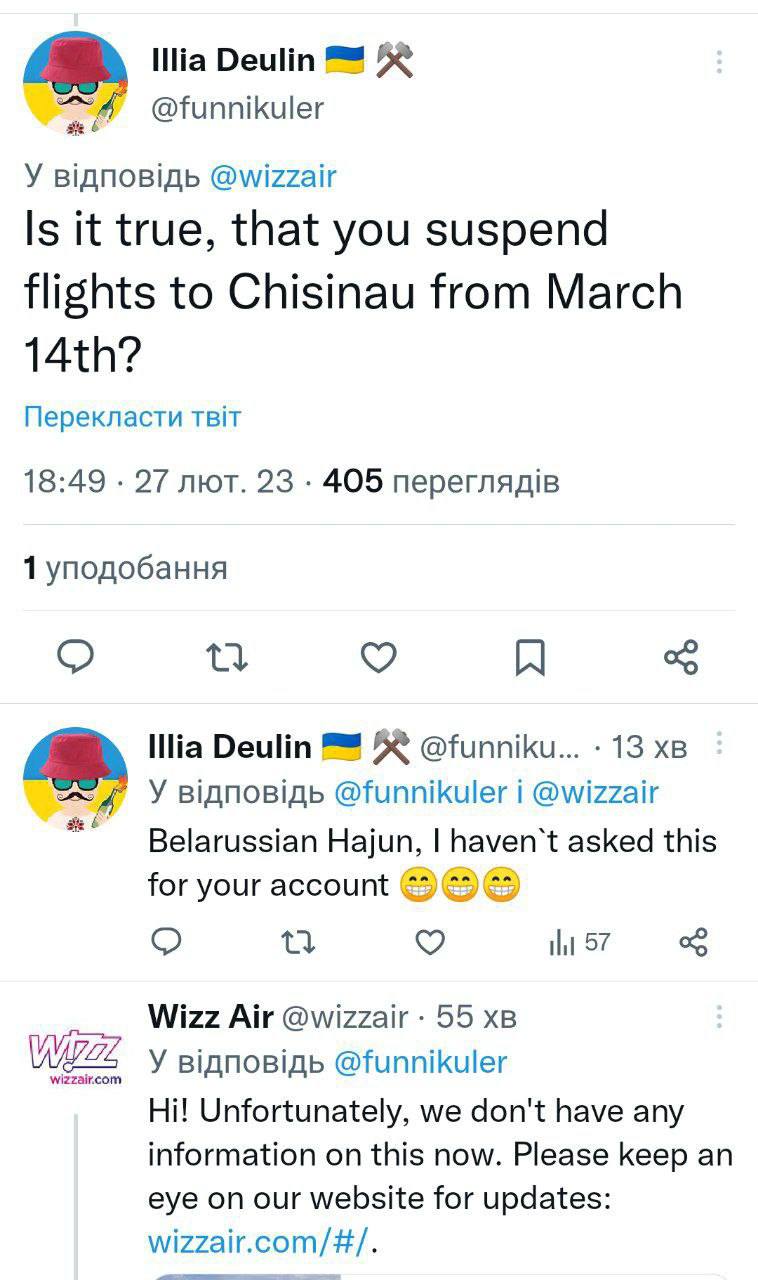Share the Belarussian Hajun reply
This screenshot has height=1280, width=758.
click(x=693, y=942)
